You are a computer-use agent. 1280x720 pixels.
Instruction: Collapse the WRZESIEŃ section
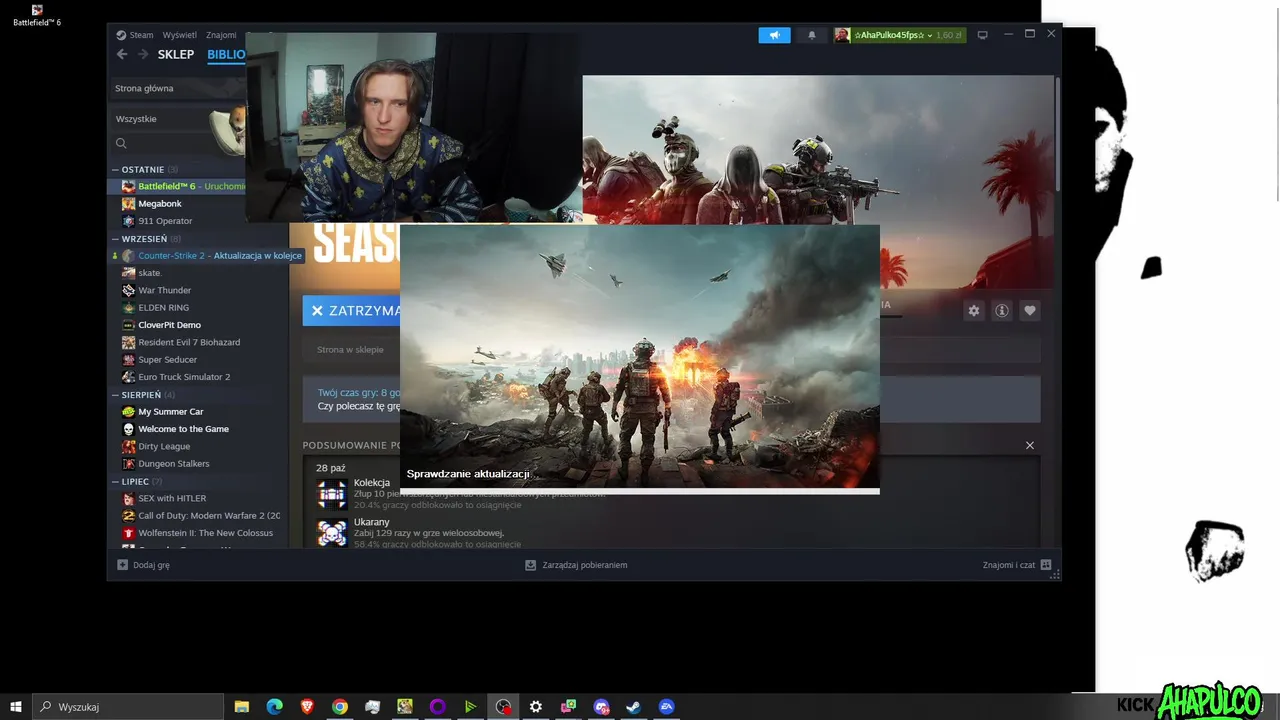(x=147, y=239)
